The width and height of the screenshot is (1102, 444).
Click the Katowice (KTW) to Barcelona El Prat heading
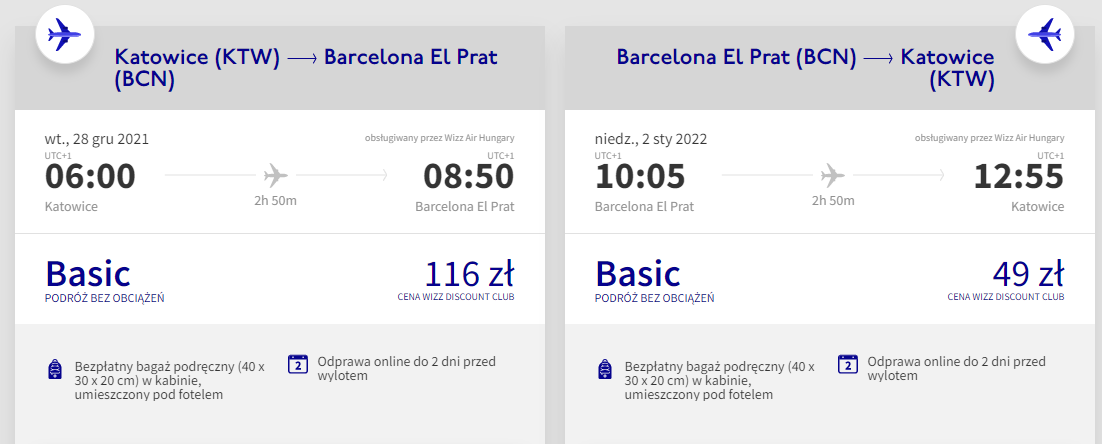(x=305, y=68)
